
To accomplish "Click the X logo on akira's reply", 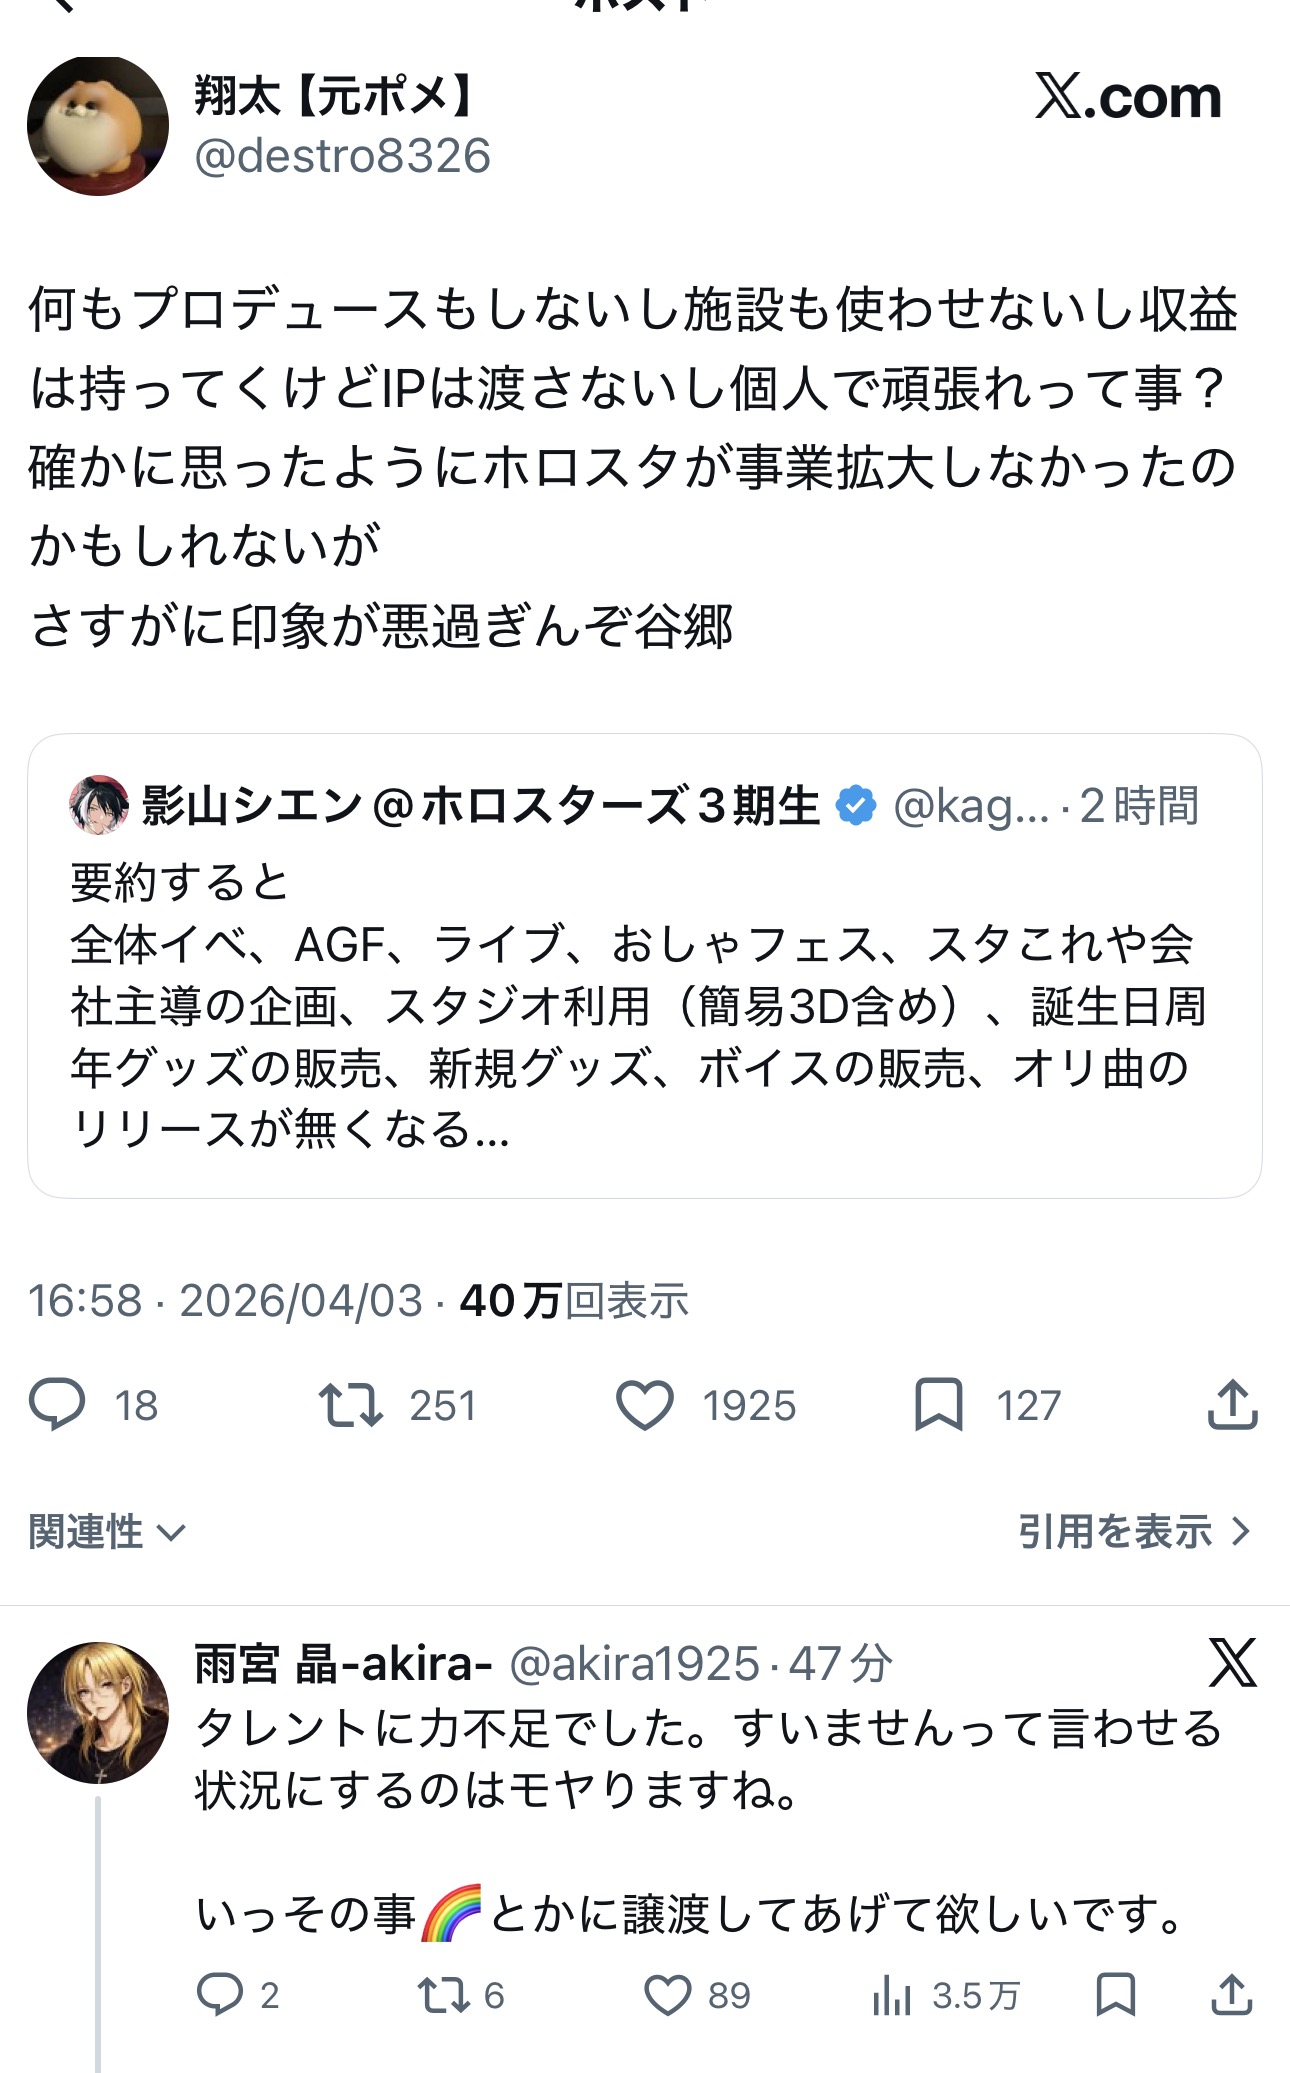I will click(1232, 1663).
